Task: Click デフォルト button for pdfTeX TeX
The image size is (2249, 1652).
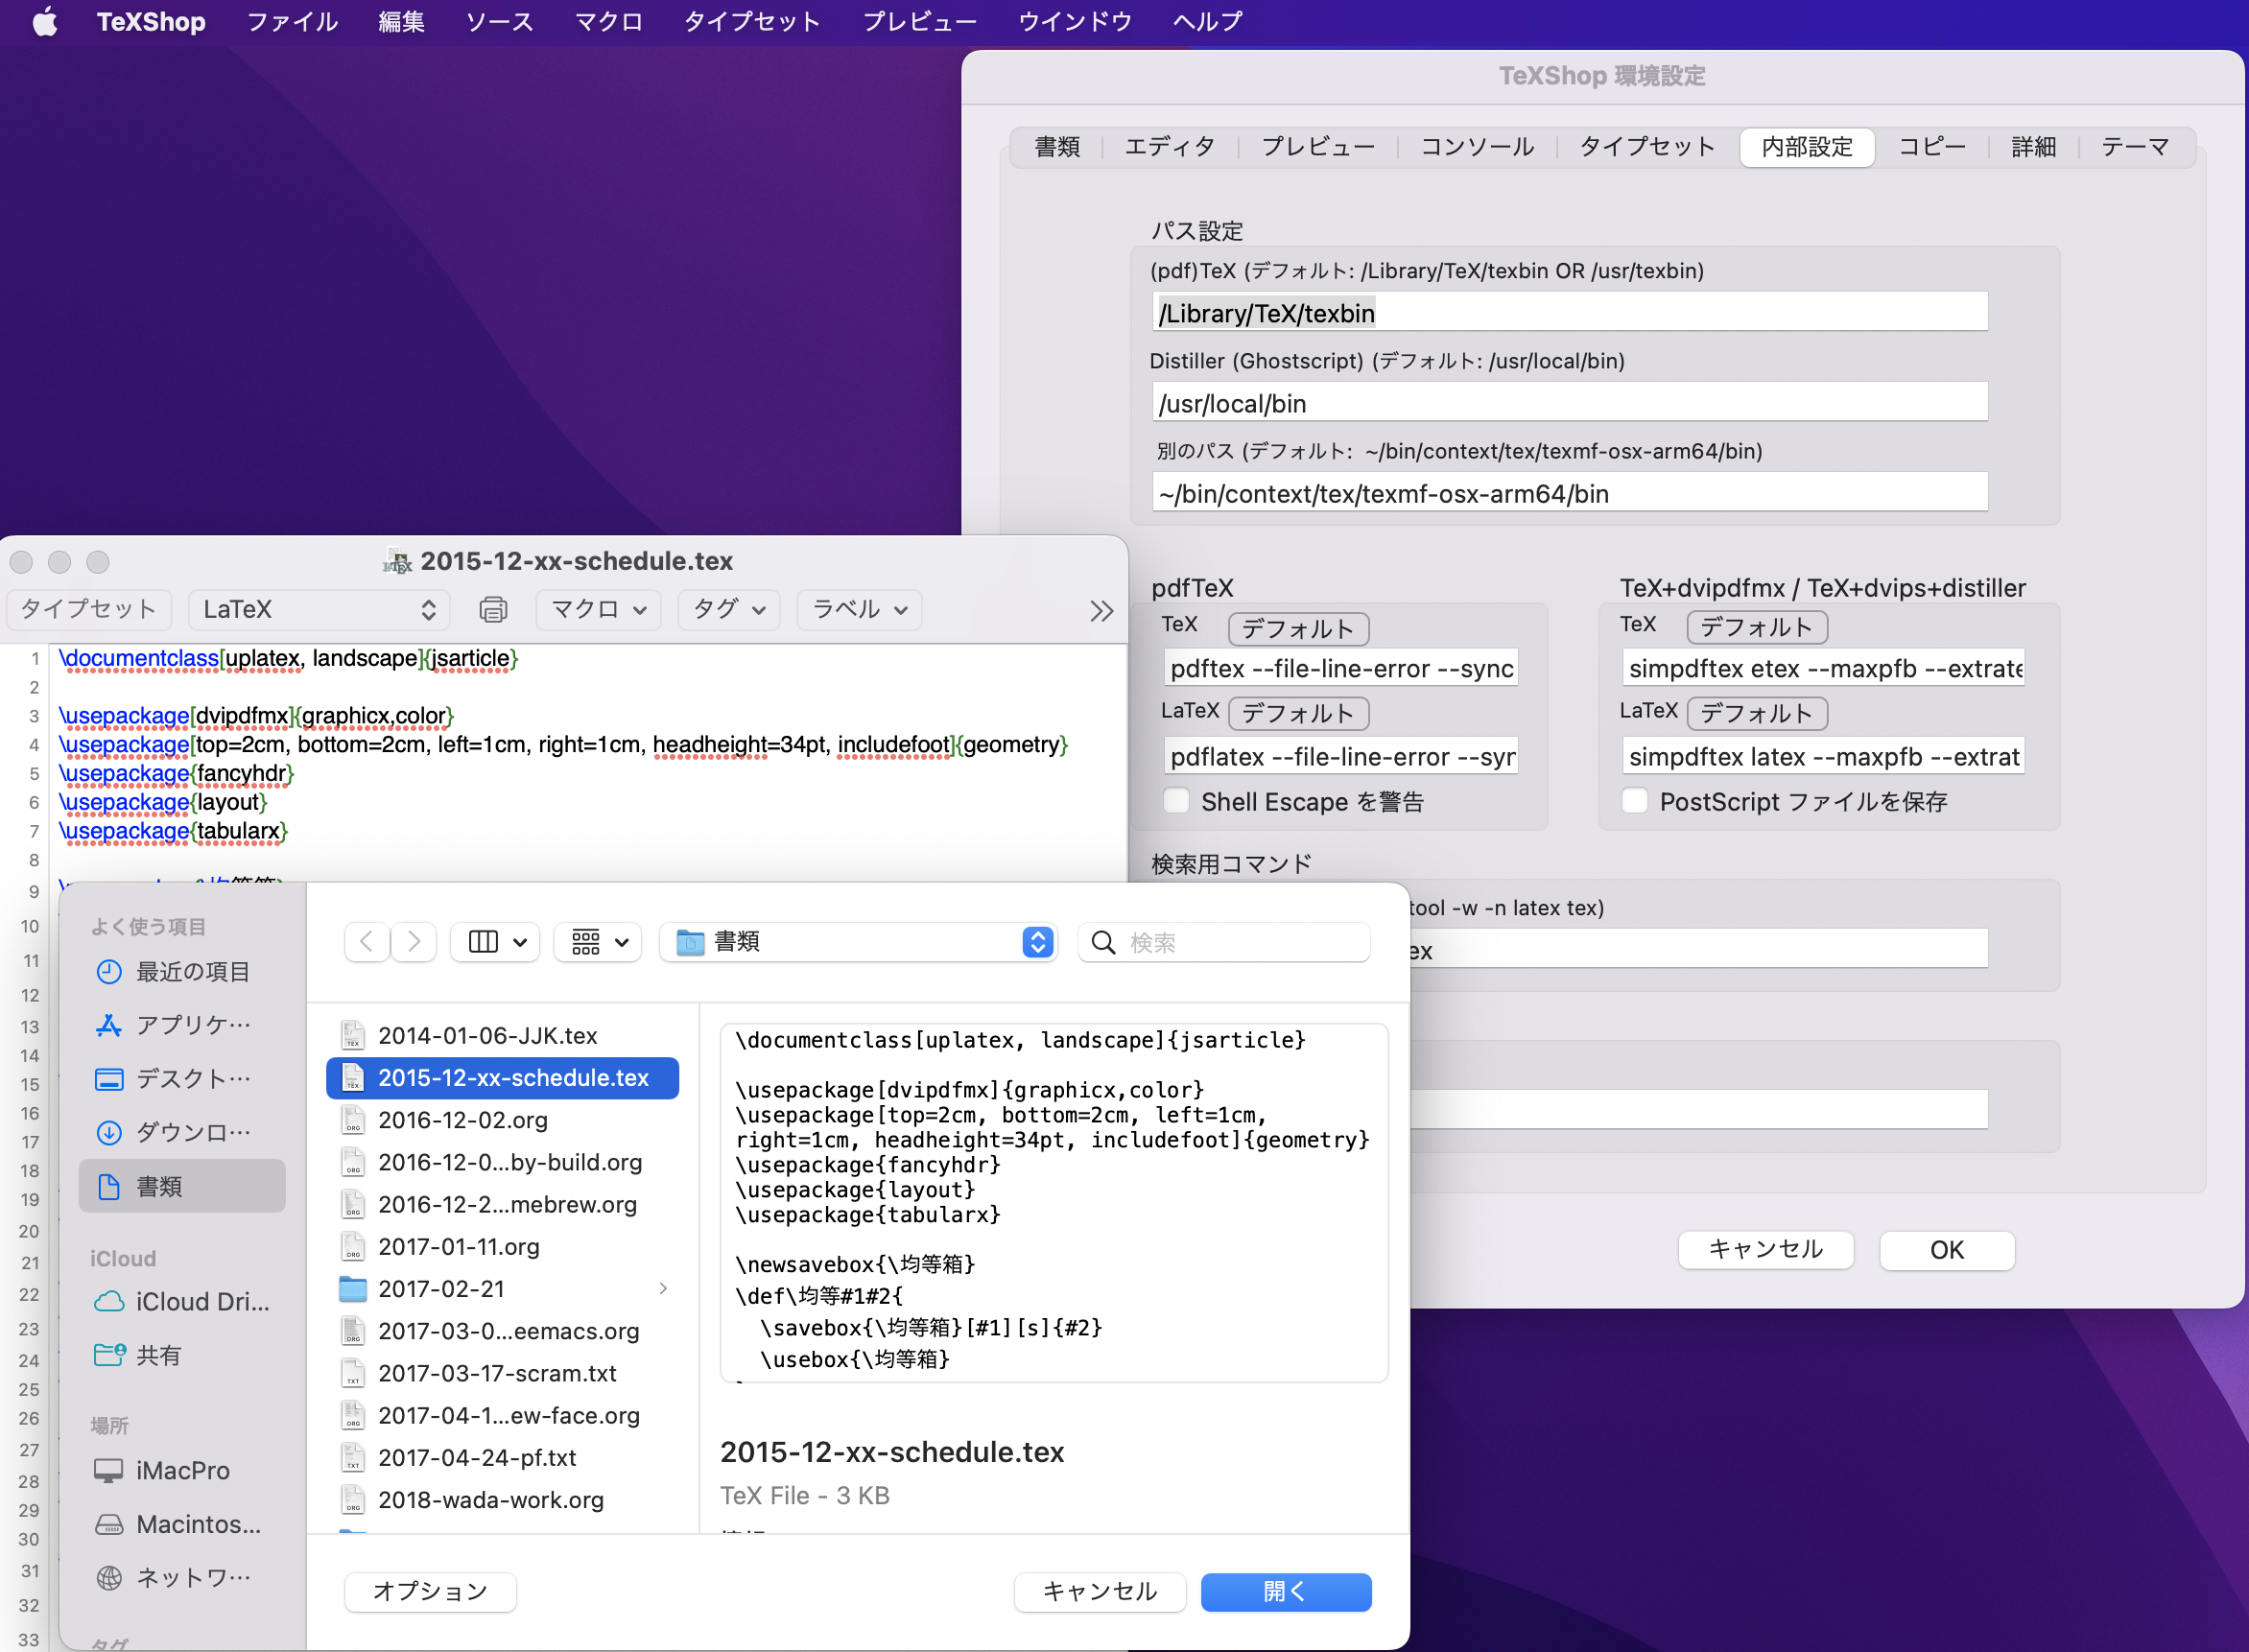Action: tap(1298, 629)
